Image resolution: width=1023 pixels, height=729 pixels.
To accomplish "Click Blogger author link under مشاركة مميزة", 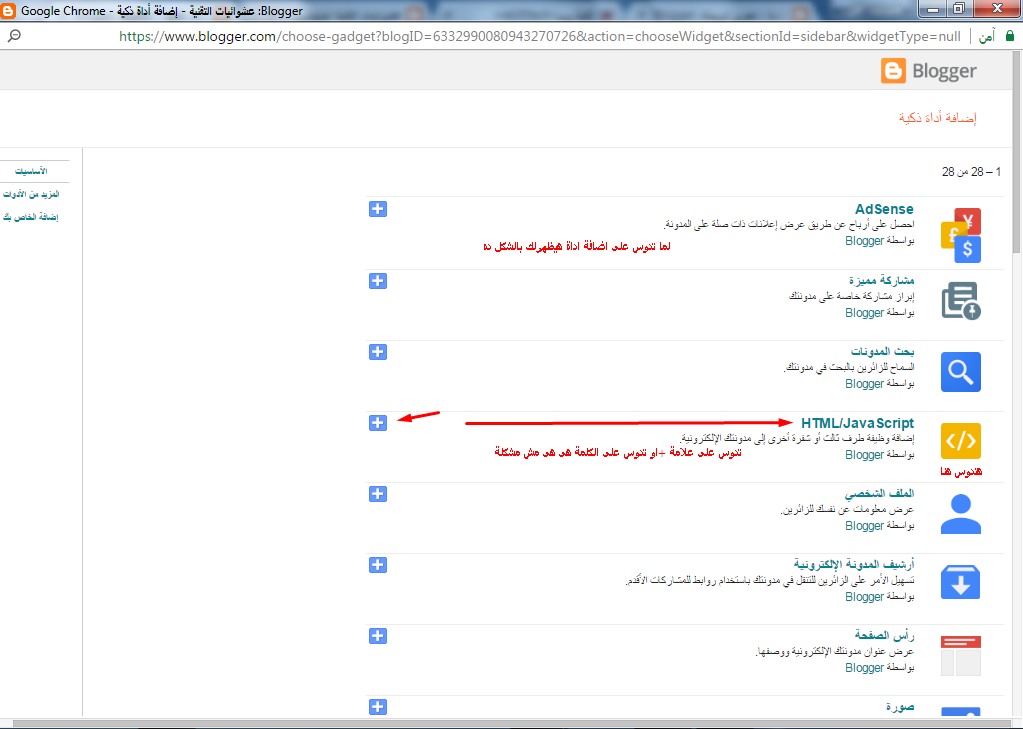I will (x=864, y=313).
